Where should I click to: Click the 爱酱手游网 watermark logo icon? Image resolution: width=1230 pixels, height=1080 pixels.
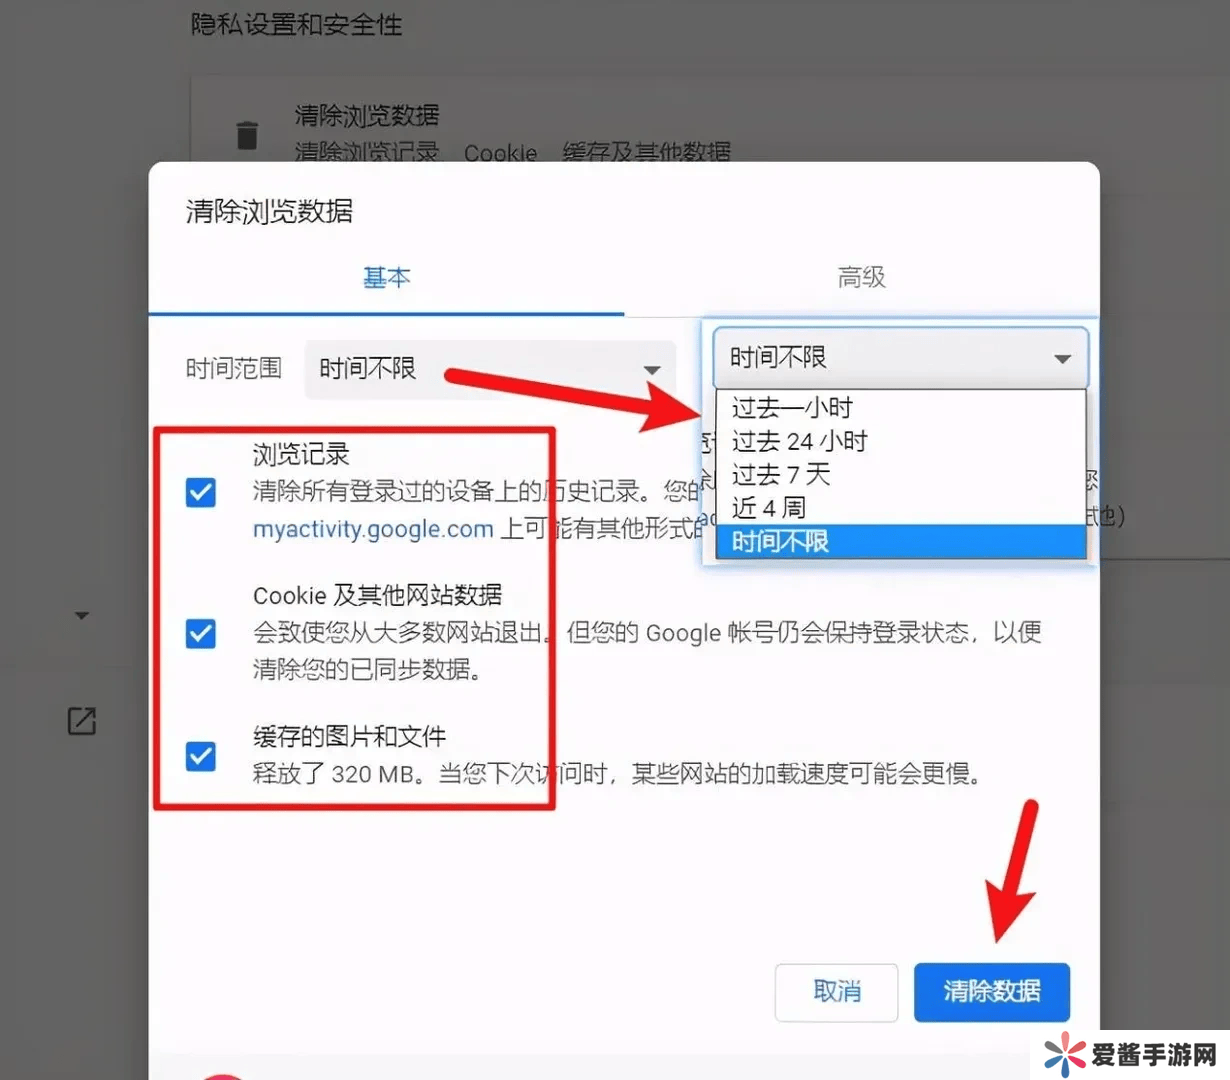[x=1065, y=1055]
